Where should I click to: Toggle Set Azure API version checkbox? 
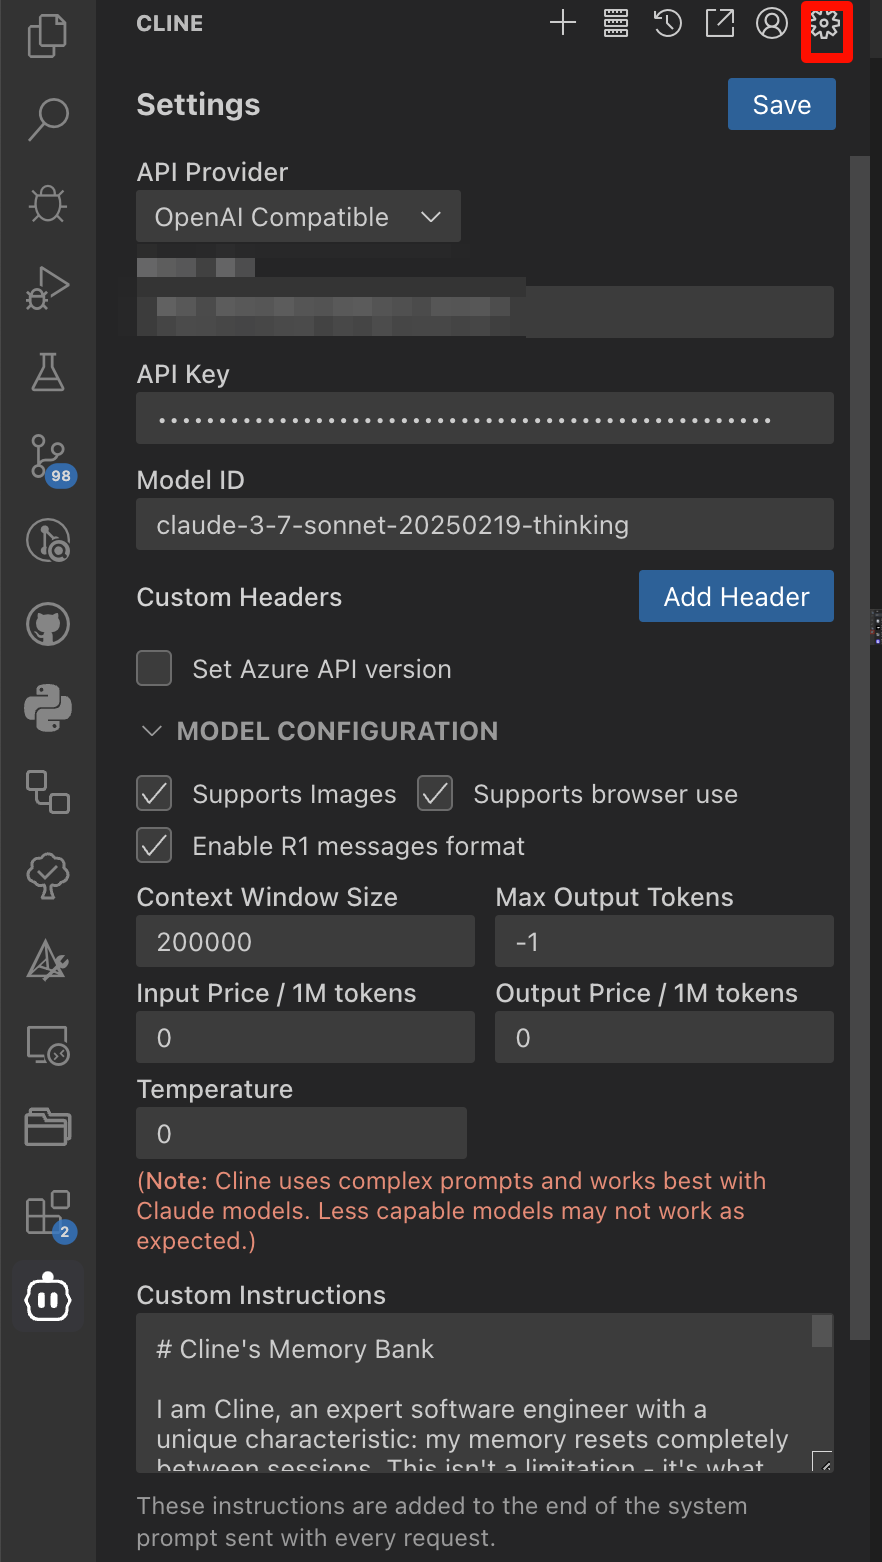click(x=154, y=668)
